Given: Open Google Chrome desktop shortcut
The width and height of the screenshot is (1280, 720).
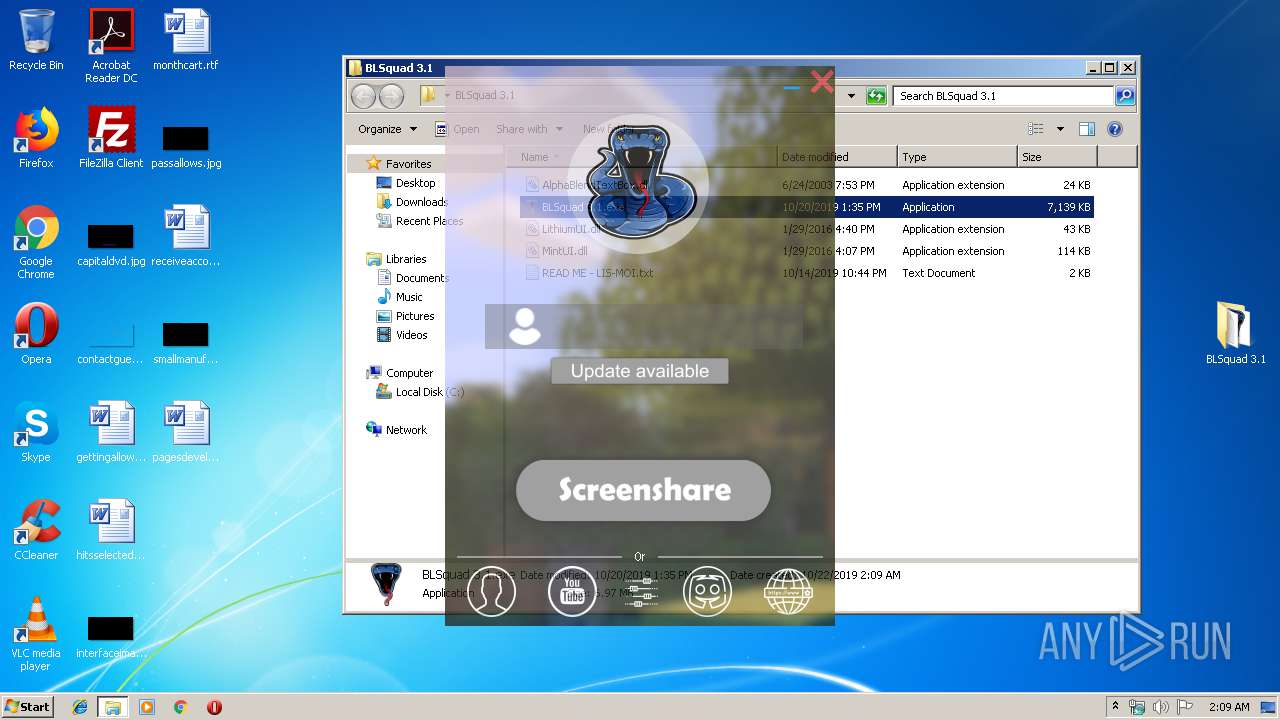Looking at the screenshot, I should (36, 242).
